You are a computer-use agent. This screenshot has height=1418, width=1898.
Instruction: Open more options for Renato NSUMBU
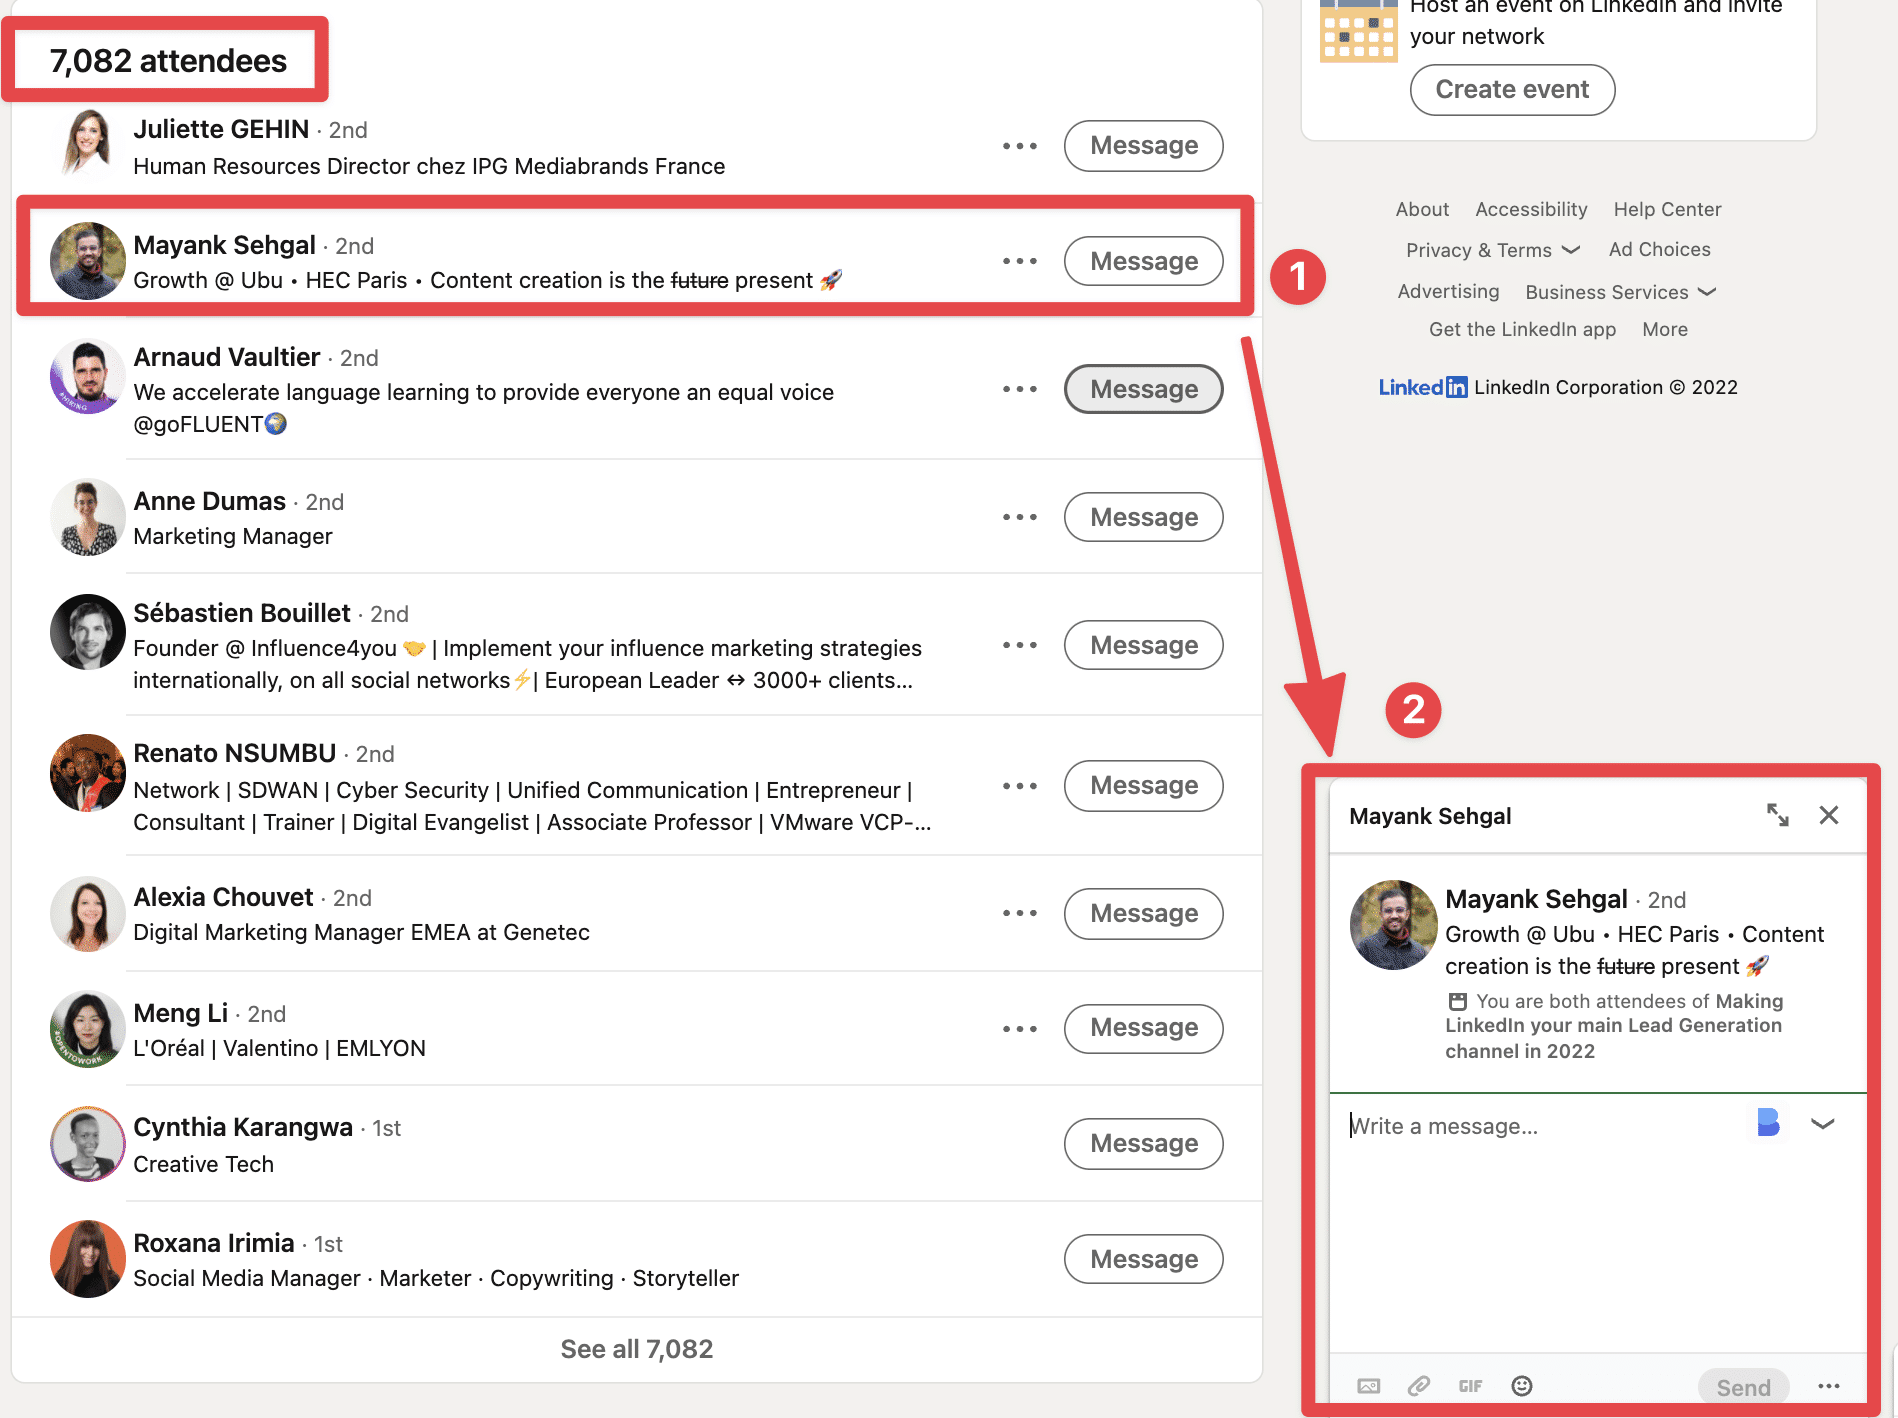tap(1020, 786)
